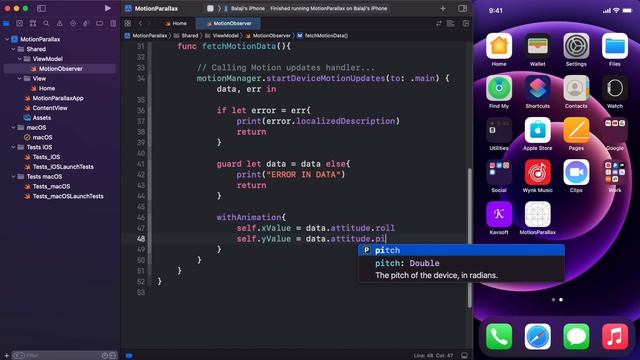Image resolution: width=640 pixels, height=360 pixels.
Task: Collapse the Tests iOS group
Action: [13, 147]
